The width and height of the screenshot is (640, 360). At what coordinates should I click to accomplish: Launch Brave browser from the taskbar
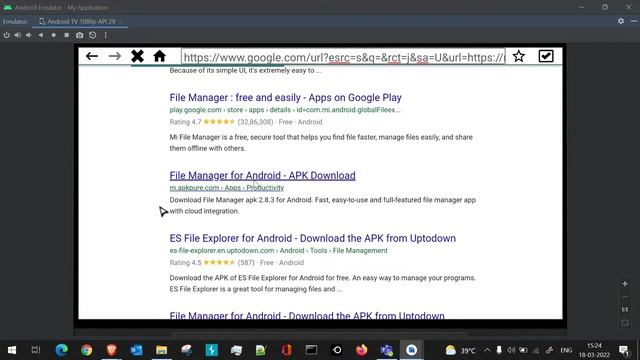point(111,350)
